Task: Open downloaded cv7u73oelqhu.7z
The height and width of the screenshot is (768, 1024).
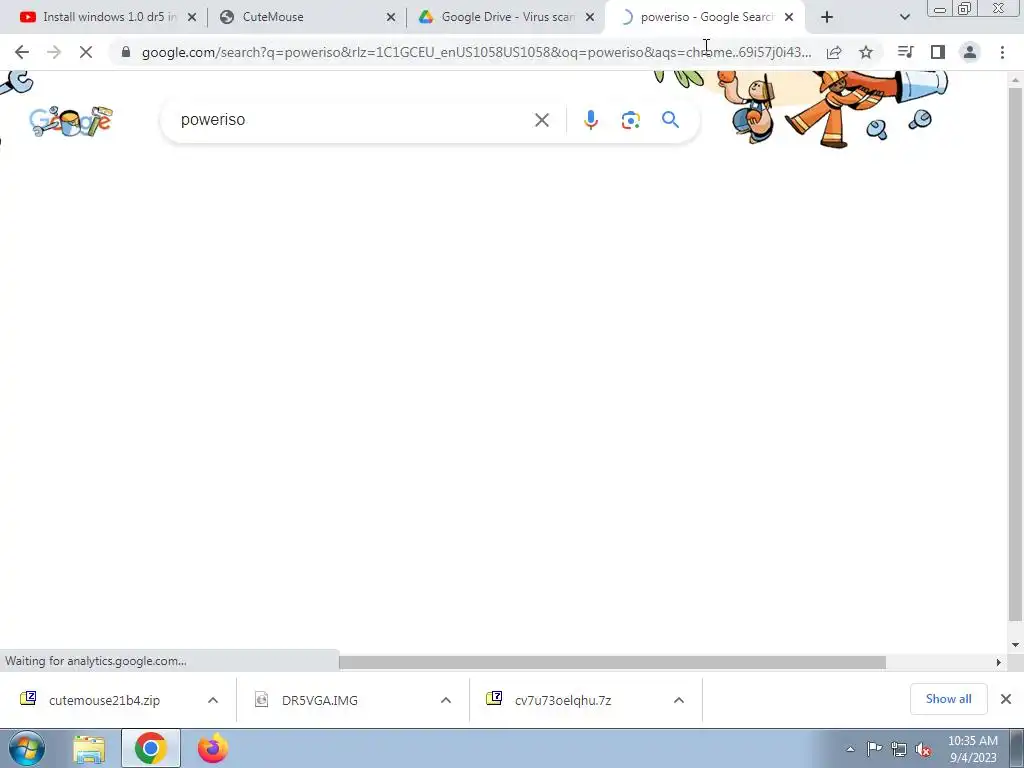Action: point(563,700)
